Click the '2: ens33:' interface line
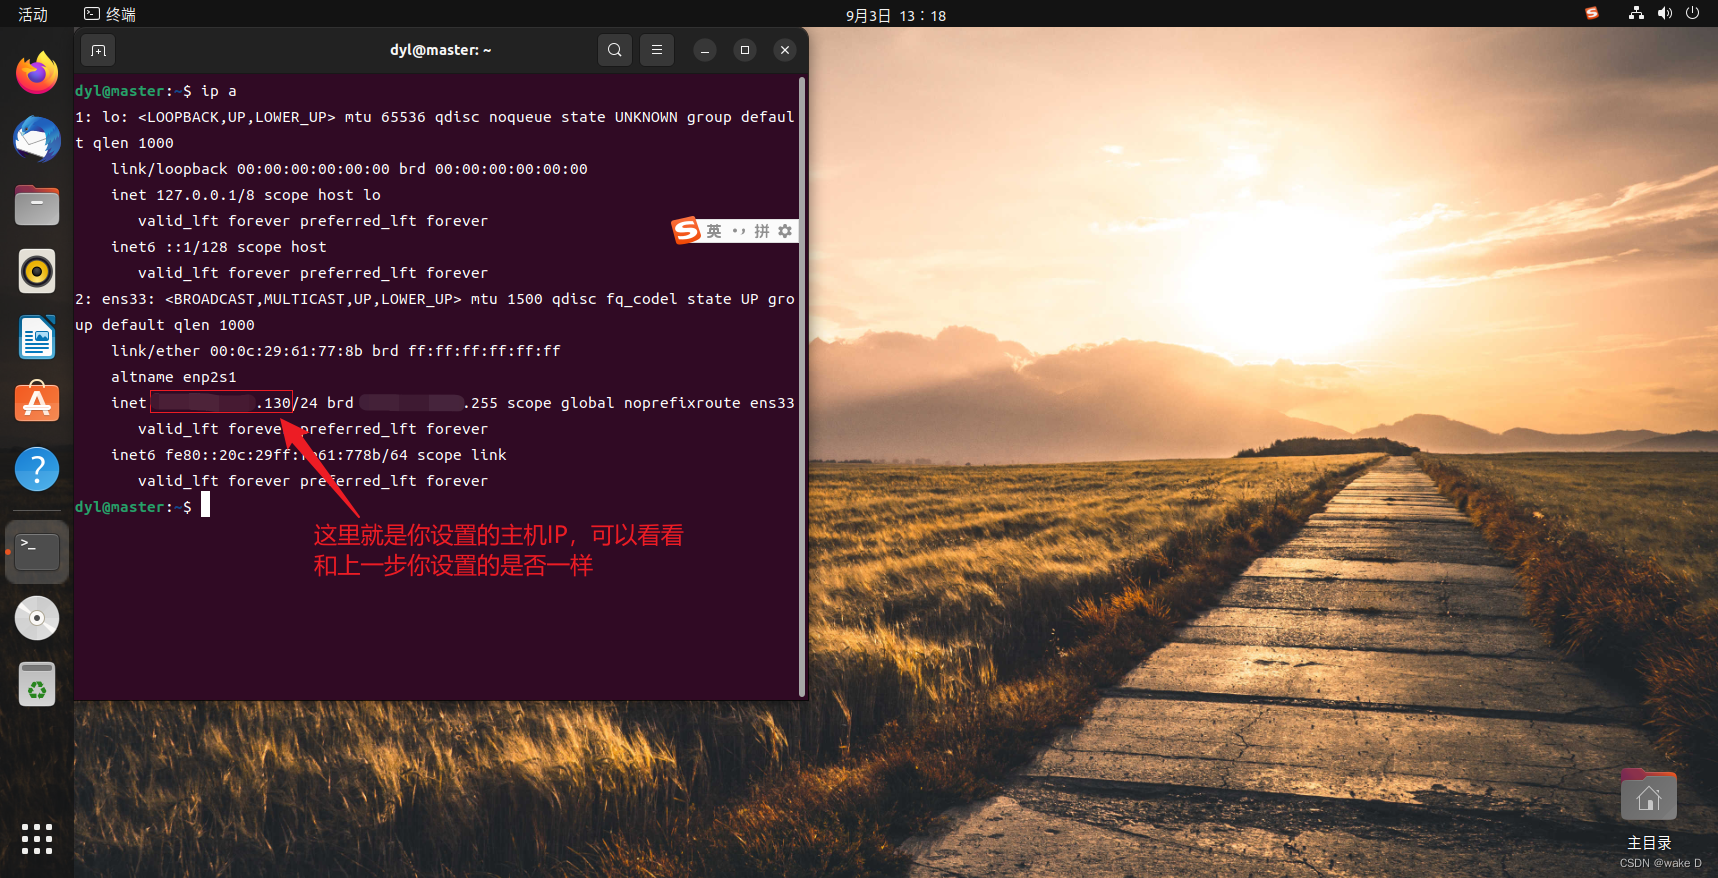Viewport: 1718px width, 878px height. coord(435,299)
